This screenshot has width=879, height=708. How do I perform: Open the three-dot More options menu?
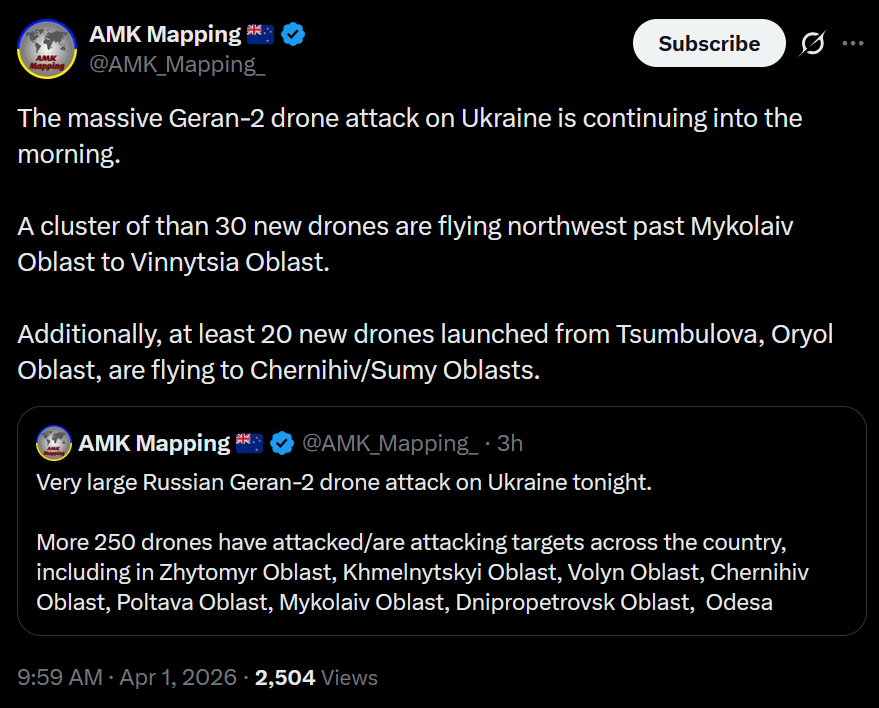point(853,44)
